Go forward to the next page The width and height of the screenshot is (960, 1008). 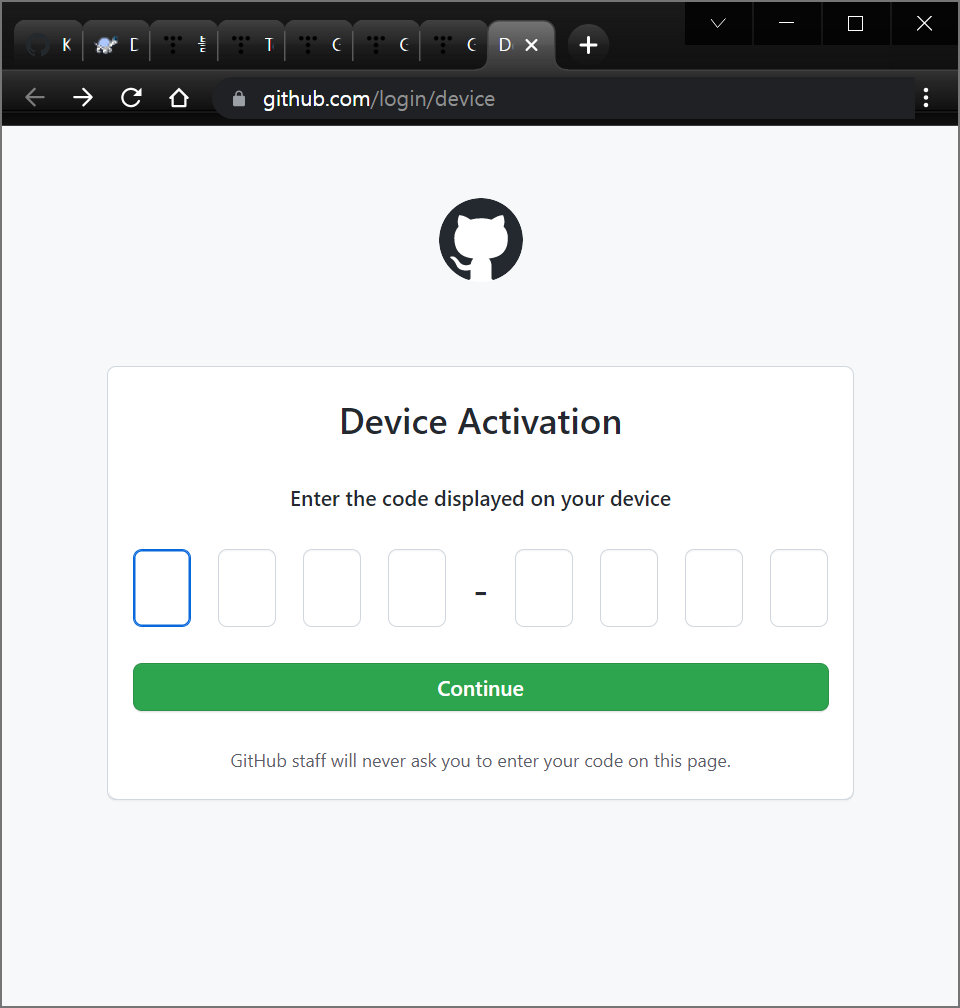83,98
